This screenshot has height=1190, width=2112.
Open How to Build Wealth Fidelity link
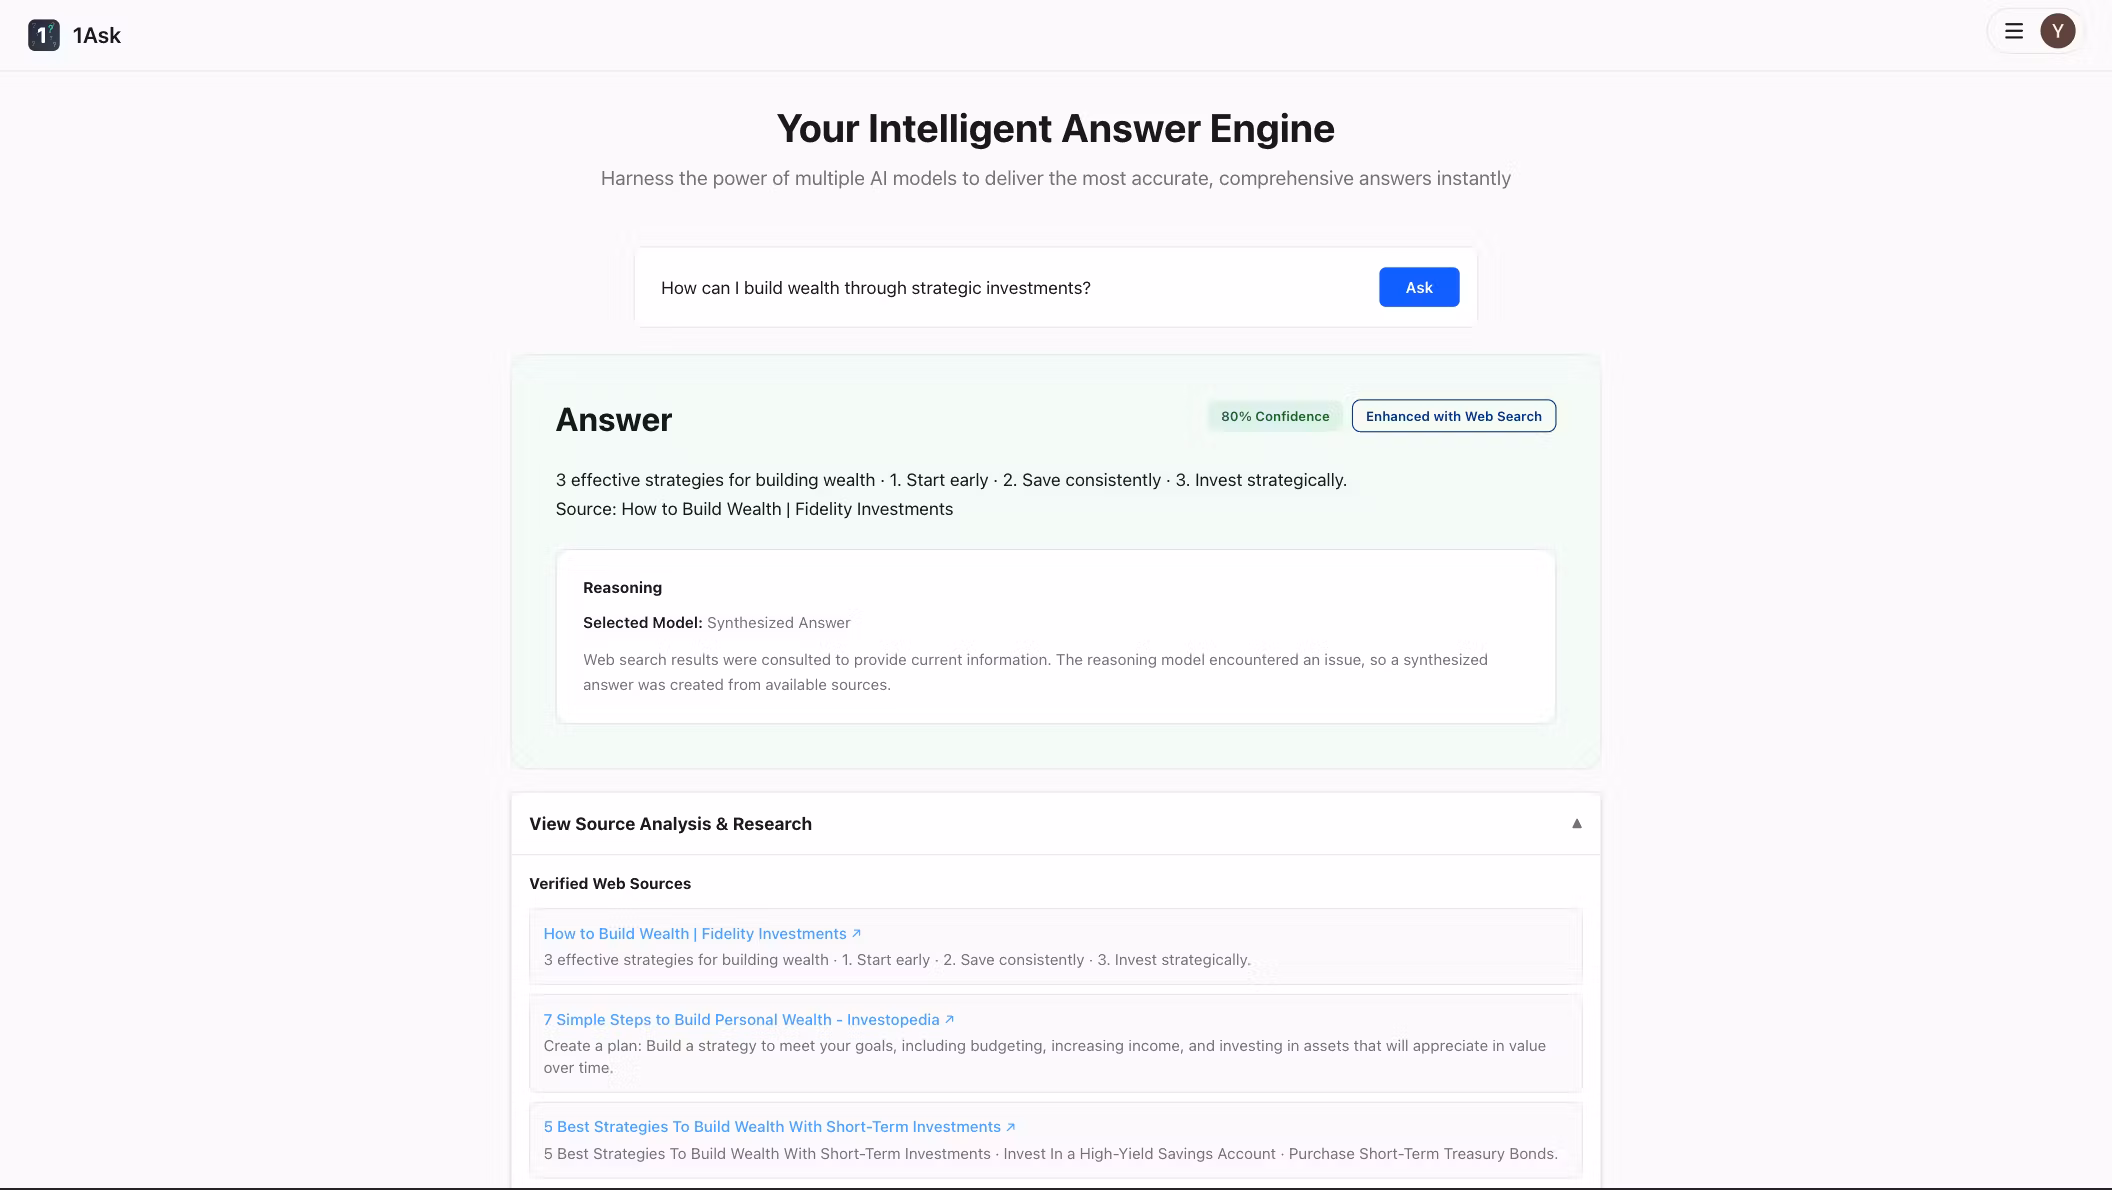pos(694,933)
